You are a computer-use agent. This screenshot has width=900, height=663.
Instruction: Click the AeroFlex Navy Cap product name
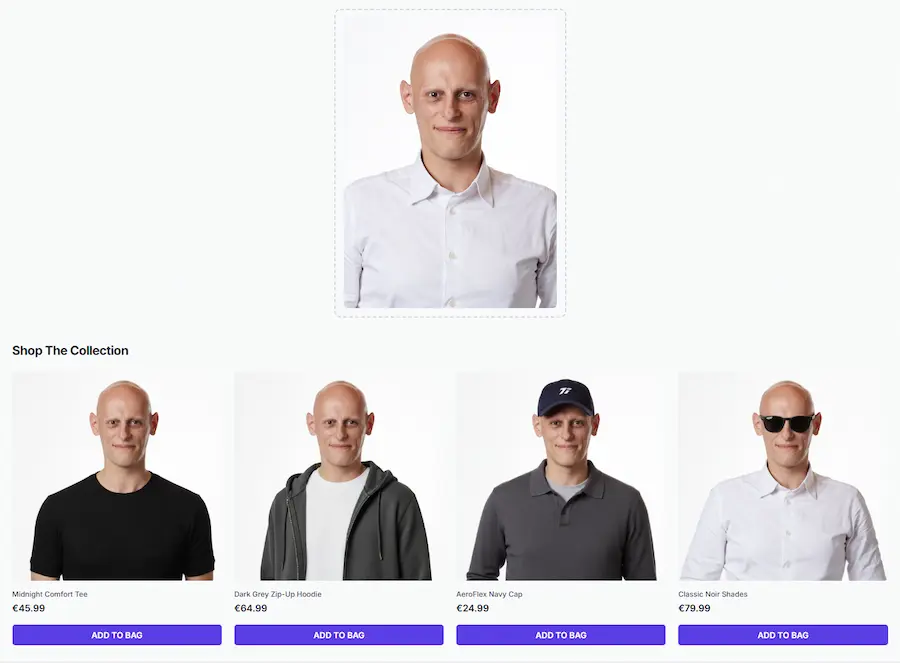489,594
